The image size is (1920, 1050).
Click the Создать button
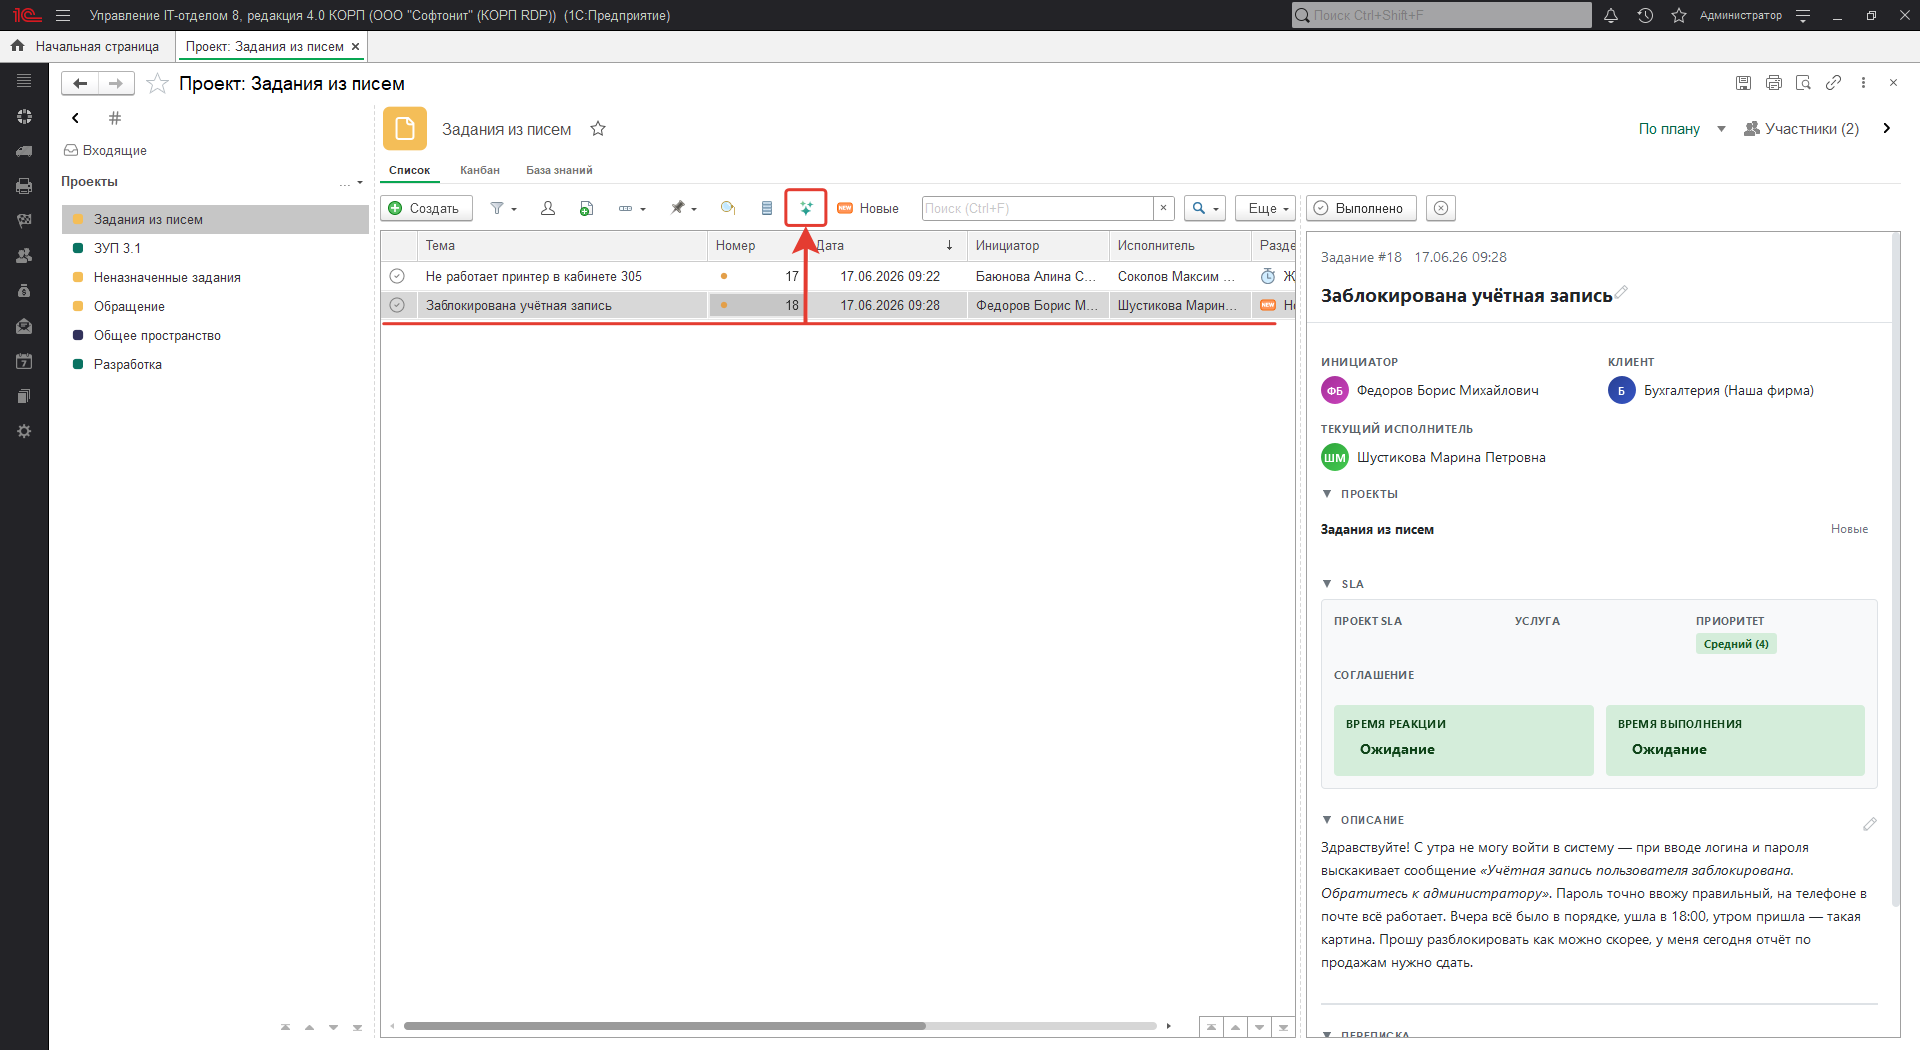point(426,208)
